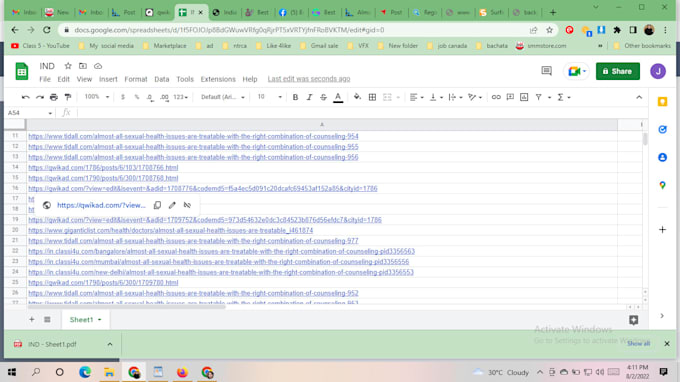The image size is (680, 382).
Task: Click Show all downloads link
Action: click(638, 343)
